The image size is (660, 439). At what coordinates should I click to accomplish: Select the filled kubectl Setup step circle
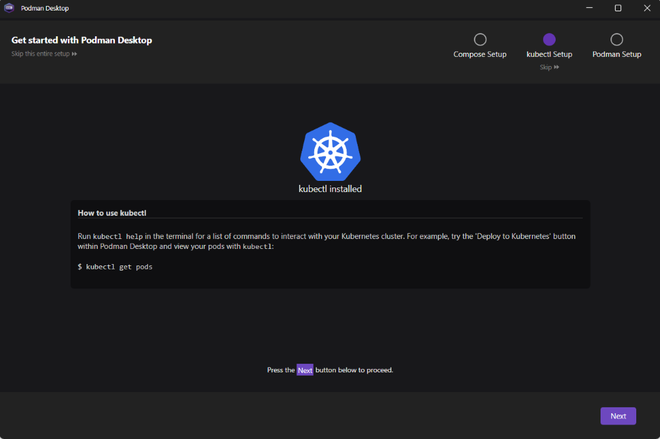(x=549, y=40)
